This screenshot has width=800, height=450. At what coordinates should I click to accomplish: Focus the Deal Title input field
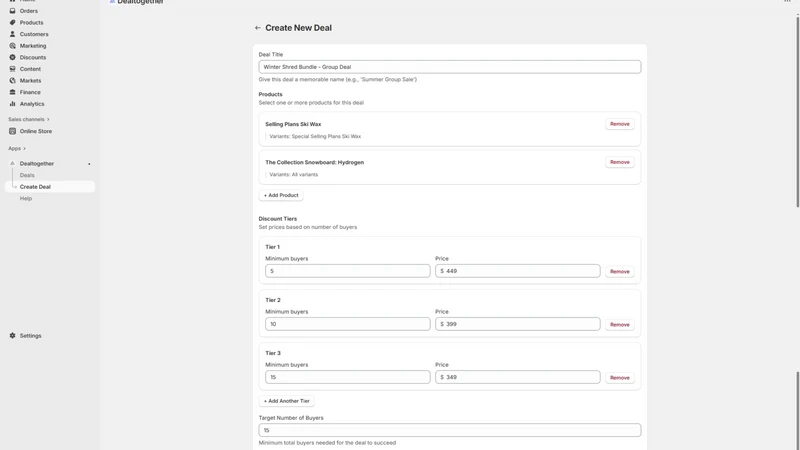[x=449, y=67]
